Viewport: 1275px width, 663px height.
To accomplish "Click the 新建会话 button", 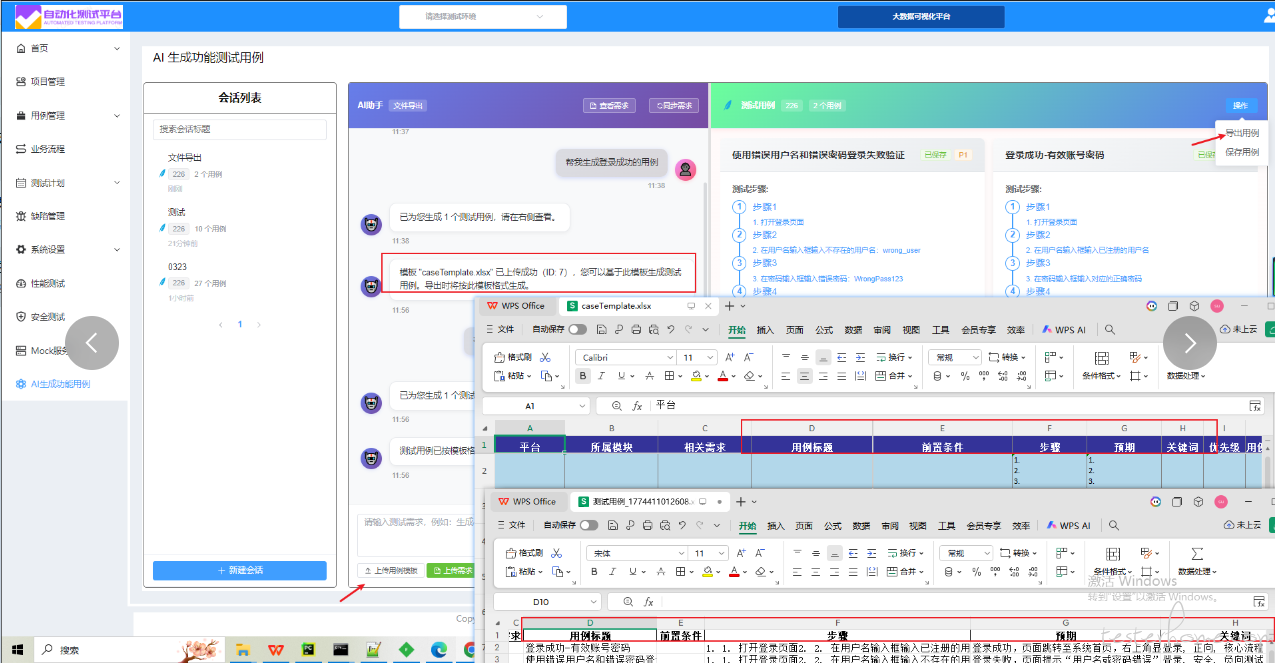I will click(240, 570).
